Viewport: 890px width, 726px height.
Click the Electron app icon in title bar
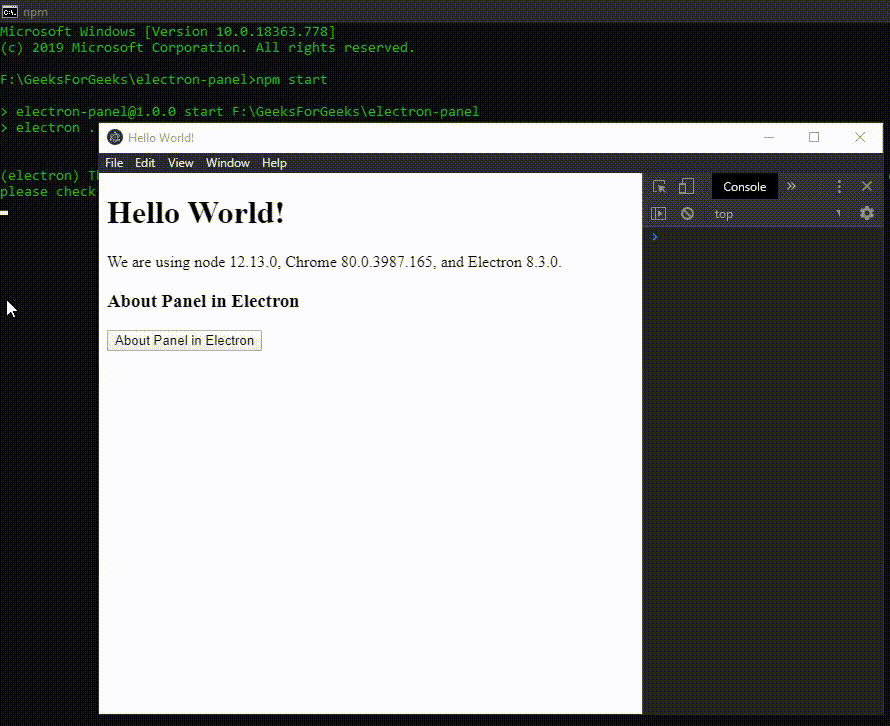(x=115, y=137)
